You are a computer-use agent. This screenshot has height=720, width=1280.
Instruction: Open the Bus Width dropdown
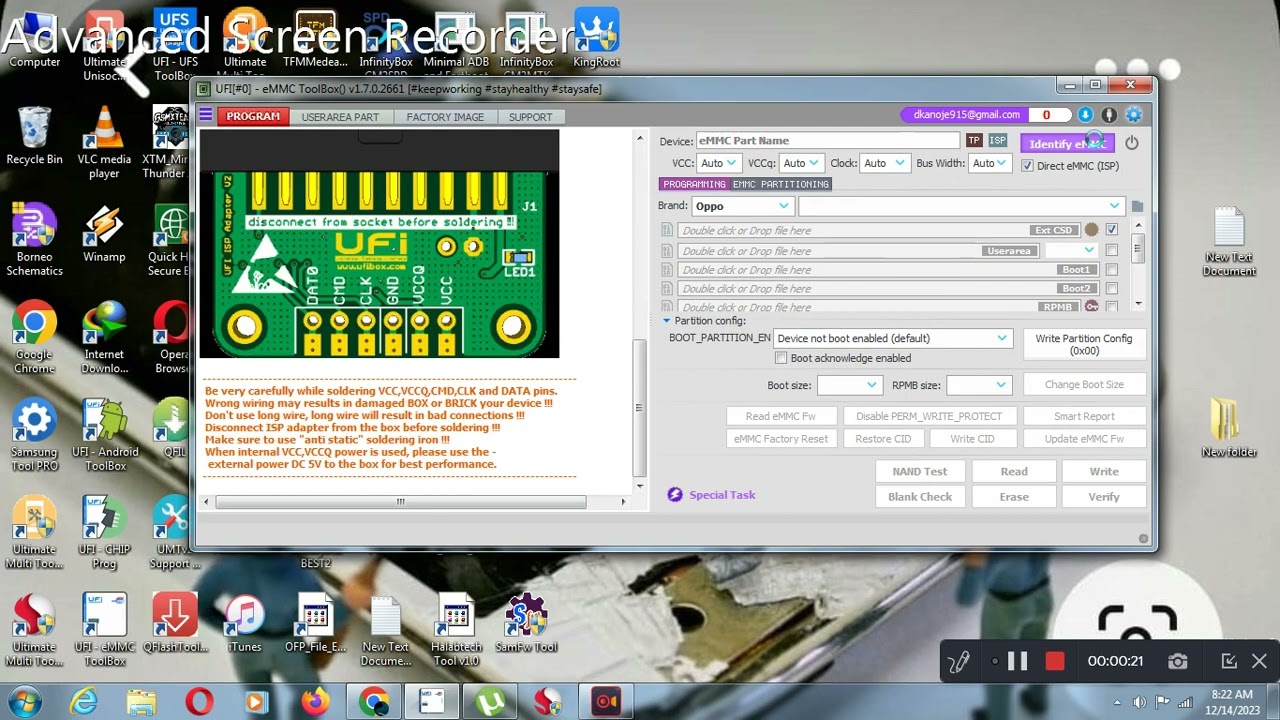(989, 163)
